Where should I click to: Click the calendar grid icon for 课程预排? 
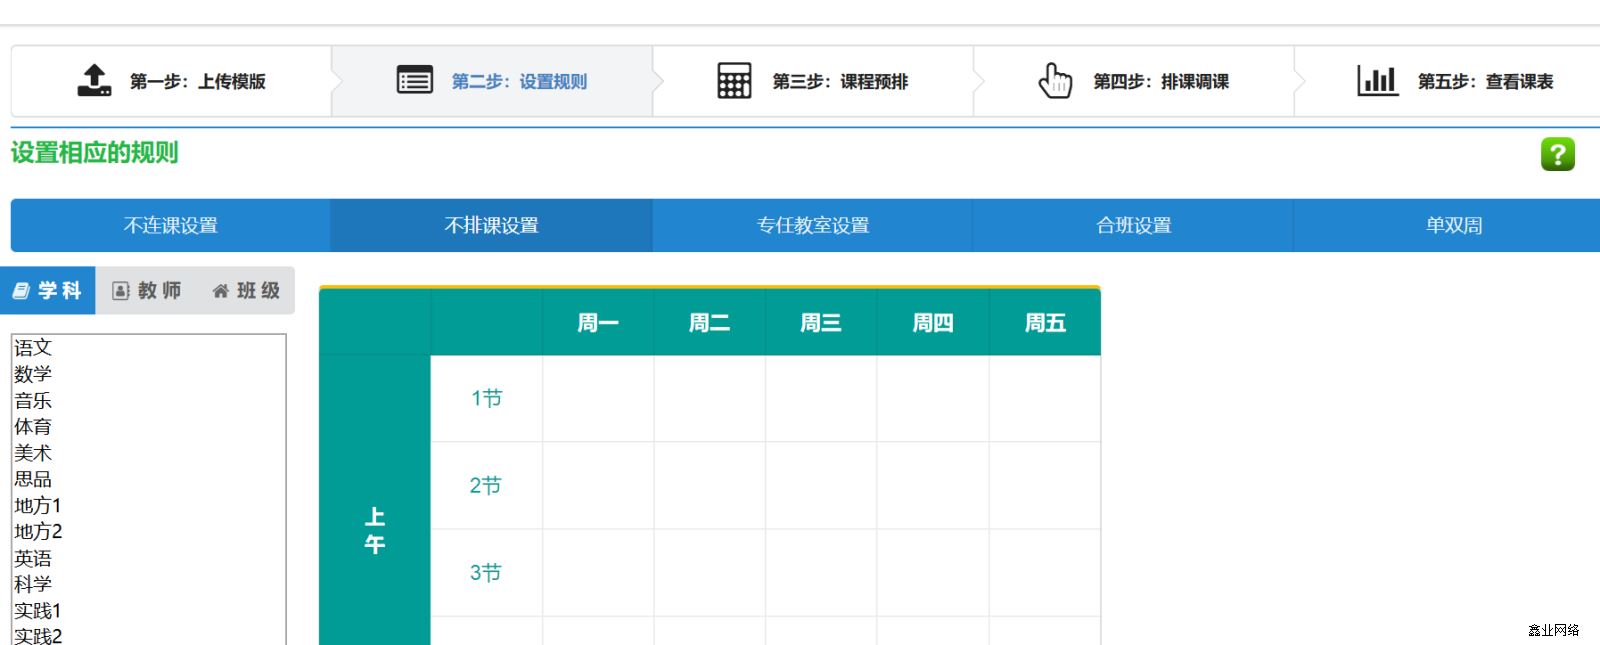[x=734, y=80]
